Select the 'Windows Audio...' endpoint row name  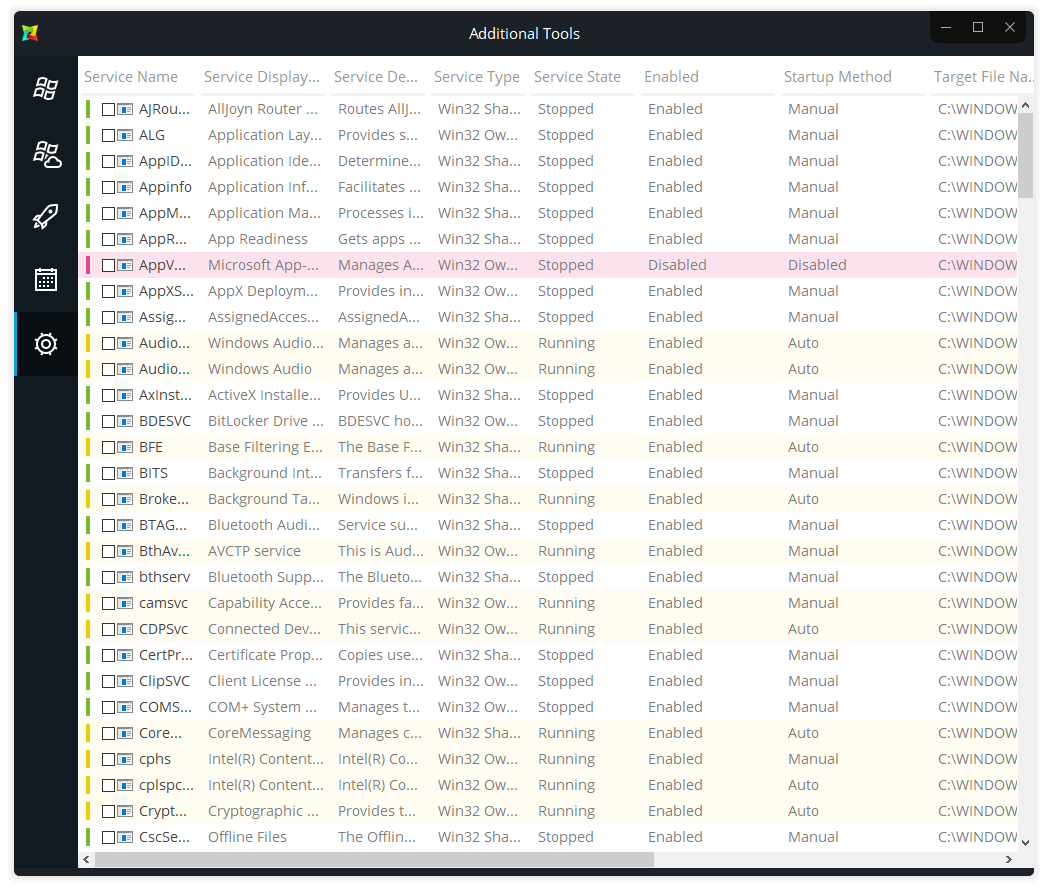266,343
